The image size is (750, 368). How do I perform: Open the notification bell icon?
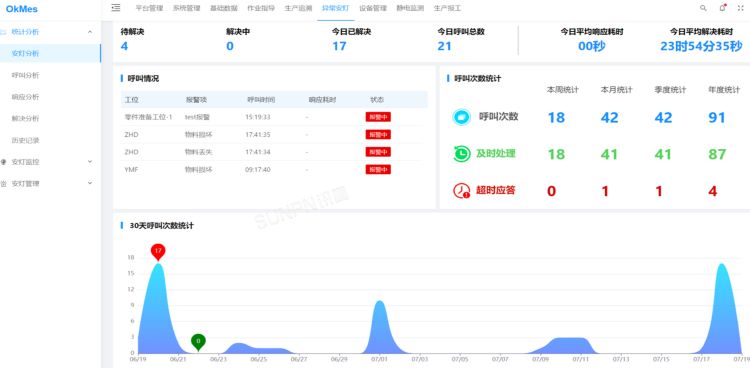coord(723,8)
